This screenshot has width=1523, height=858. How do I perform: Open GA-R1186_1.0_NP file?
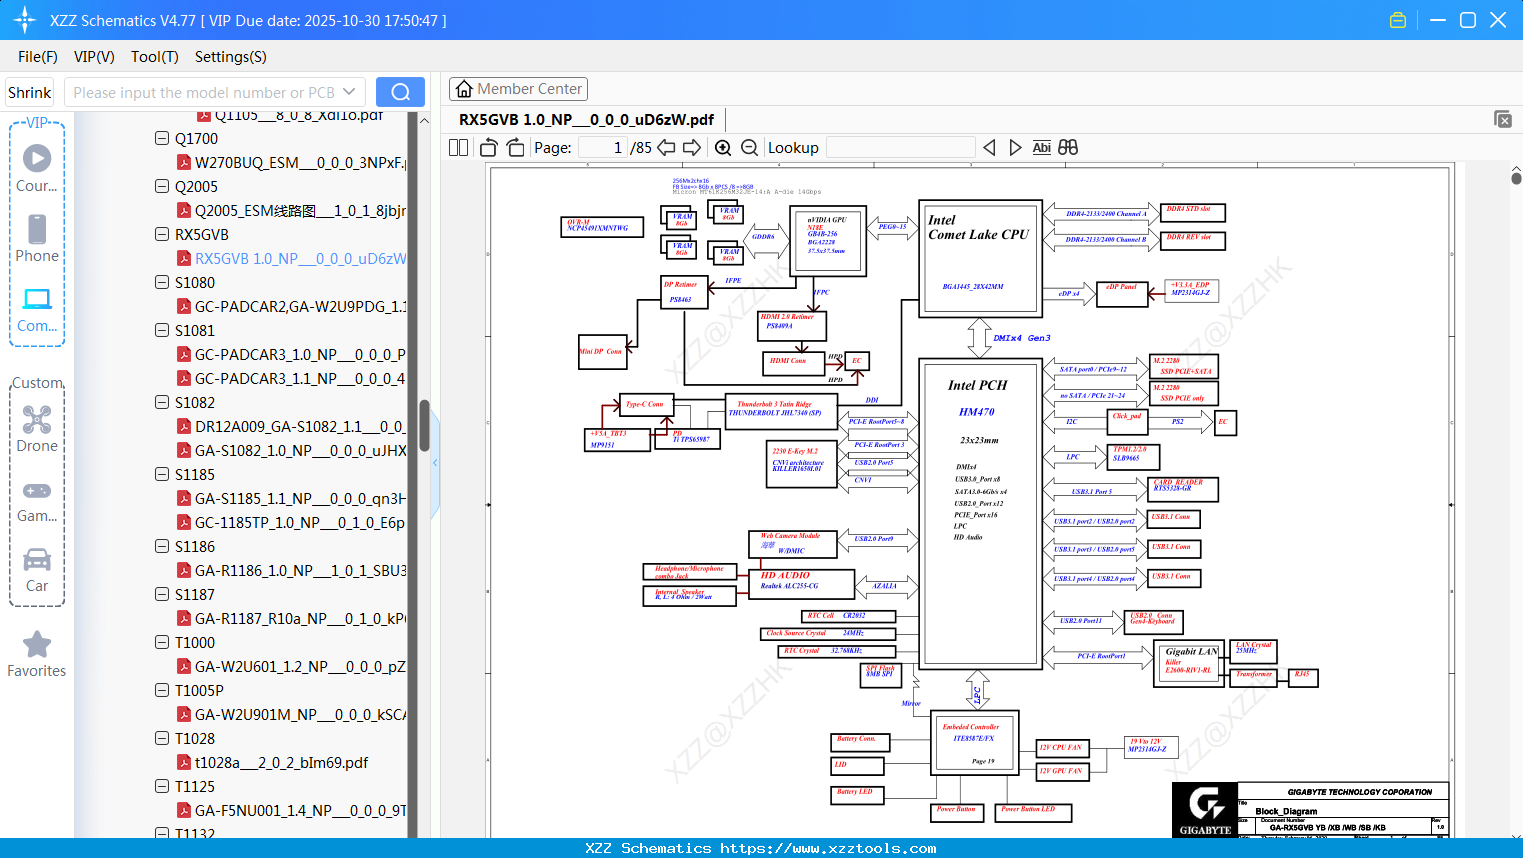(301, 570)
